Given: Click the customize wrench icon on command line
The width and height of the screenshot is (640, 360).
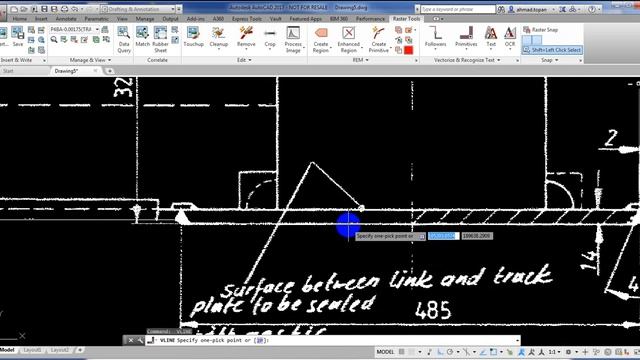Looking at the screenshot, I should coord(140,340).
